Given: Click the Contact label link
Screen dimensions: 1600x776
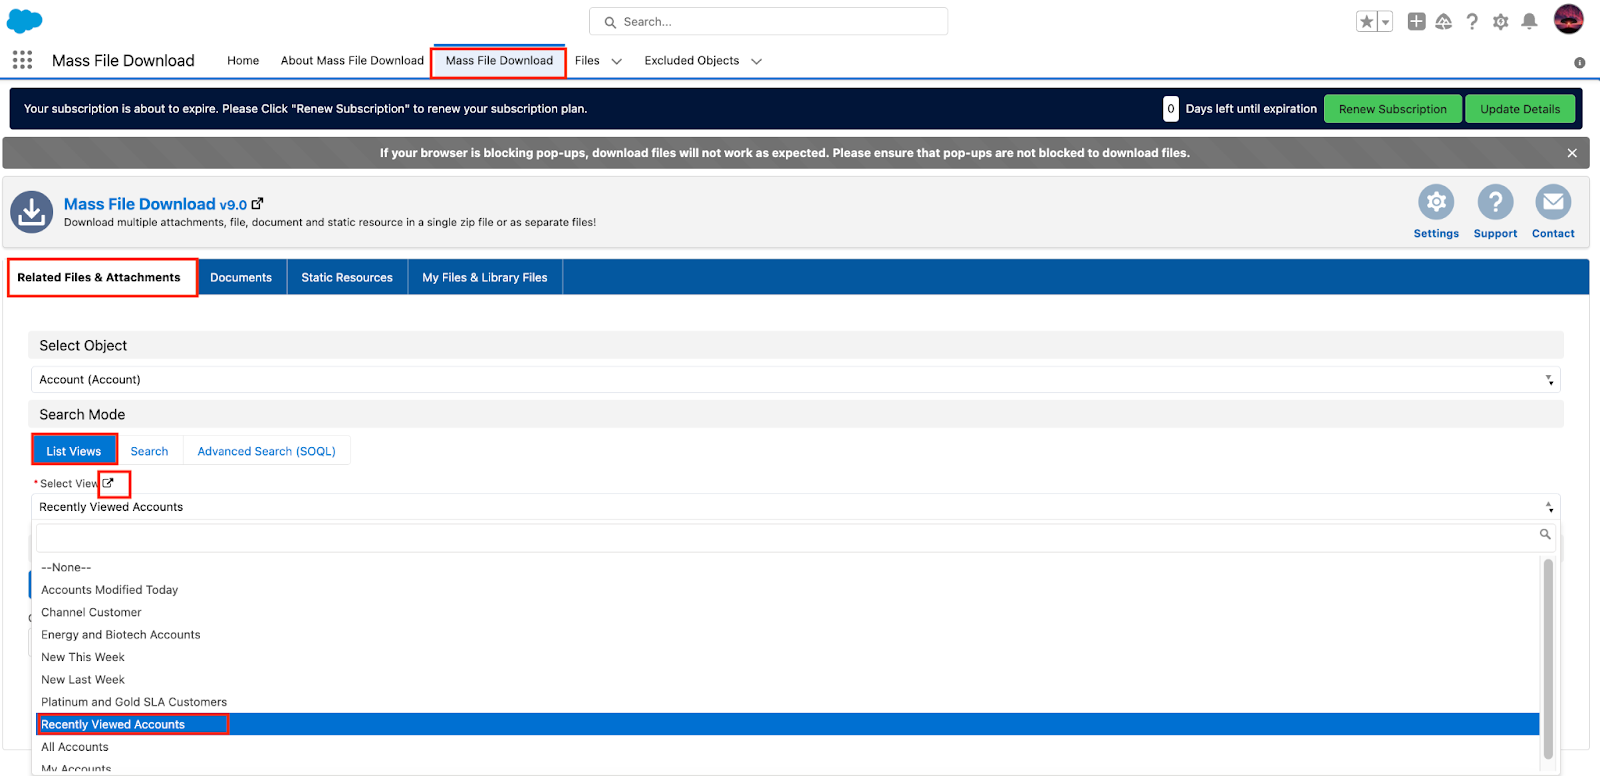Looking at the screenshot, I should (x=1553, y=233).
